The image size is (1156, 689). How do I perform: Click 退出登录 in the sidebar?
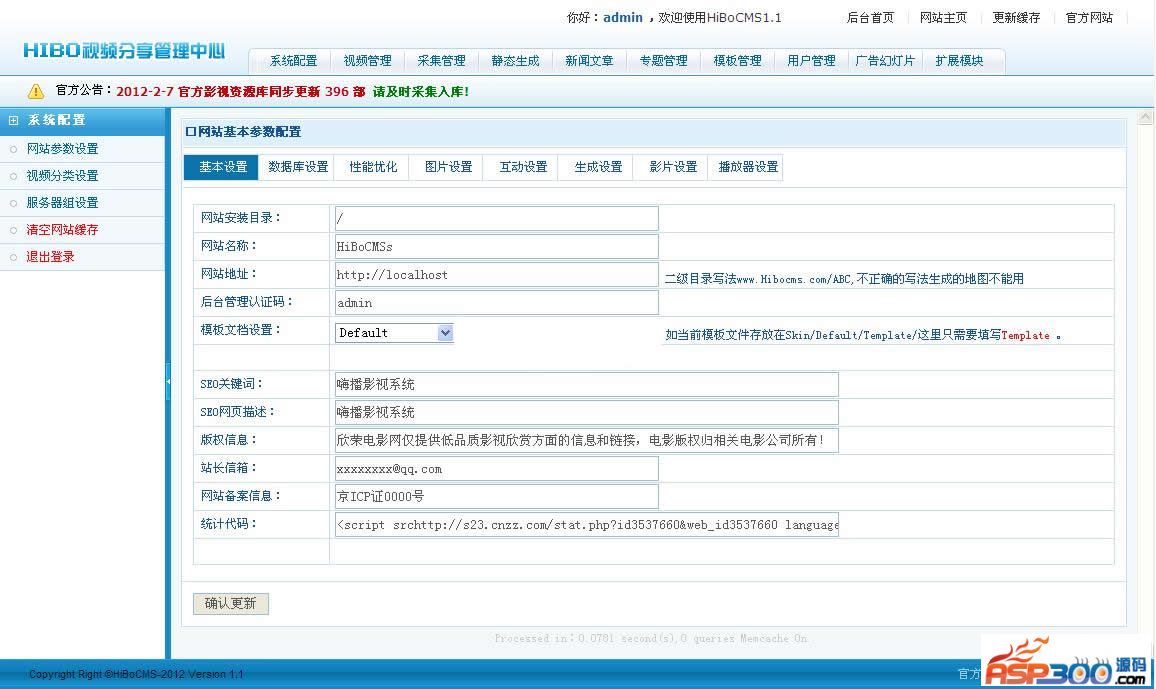click(50, 257)
